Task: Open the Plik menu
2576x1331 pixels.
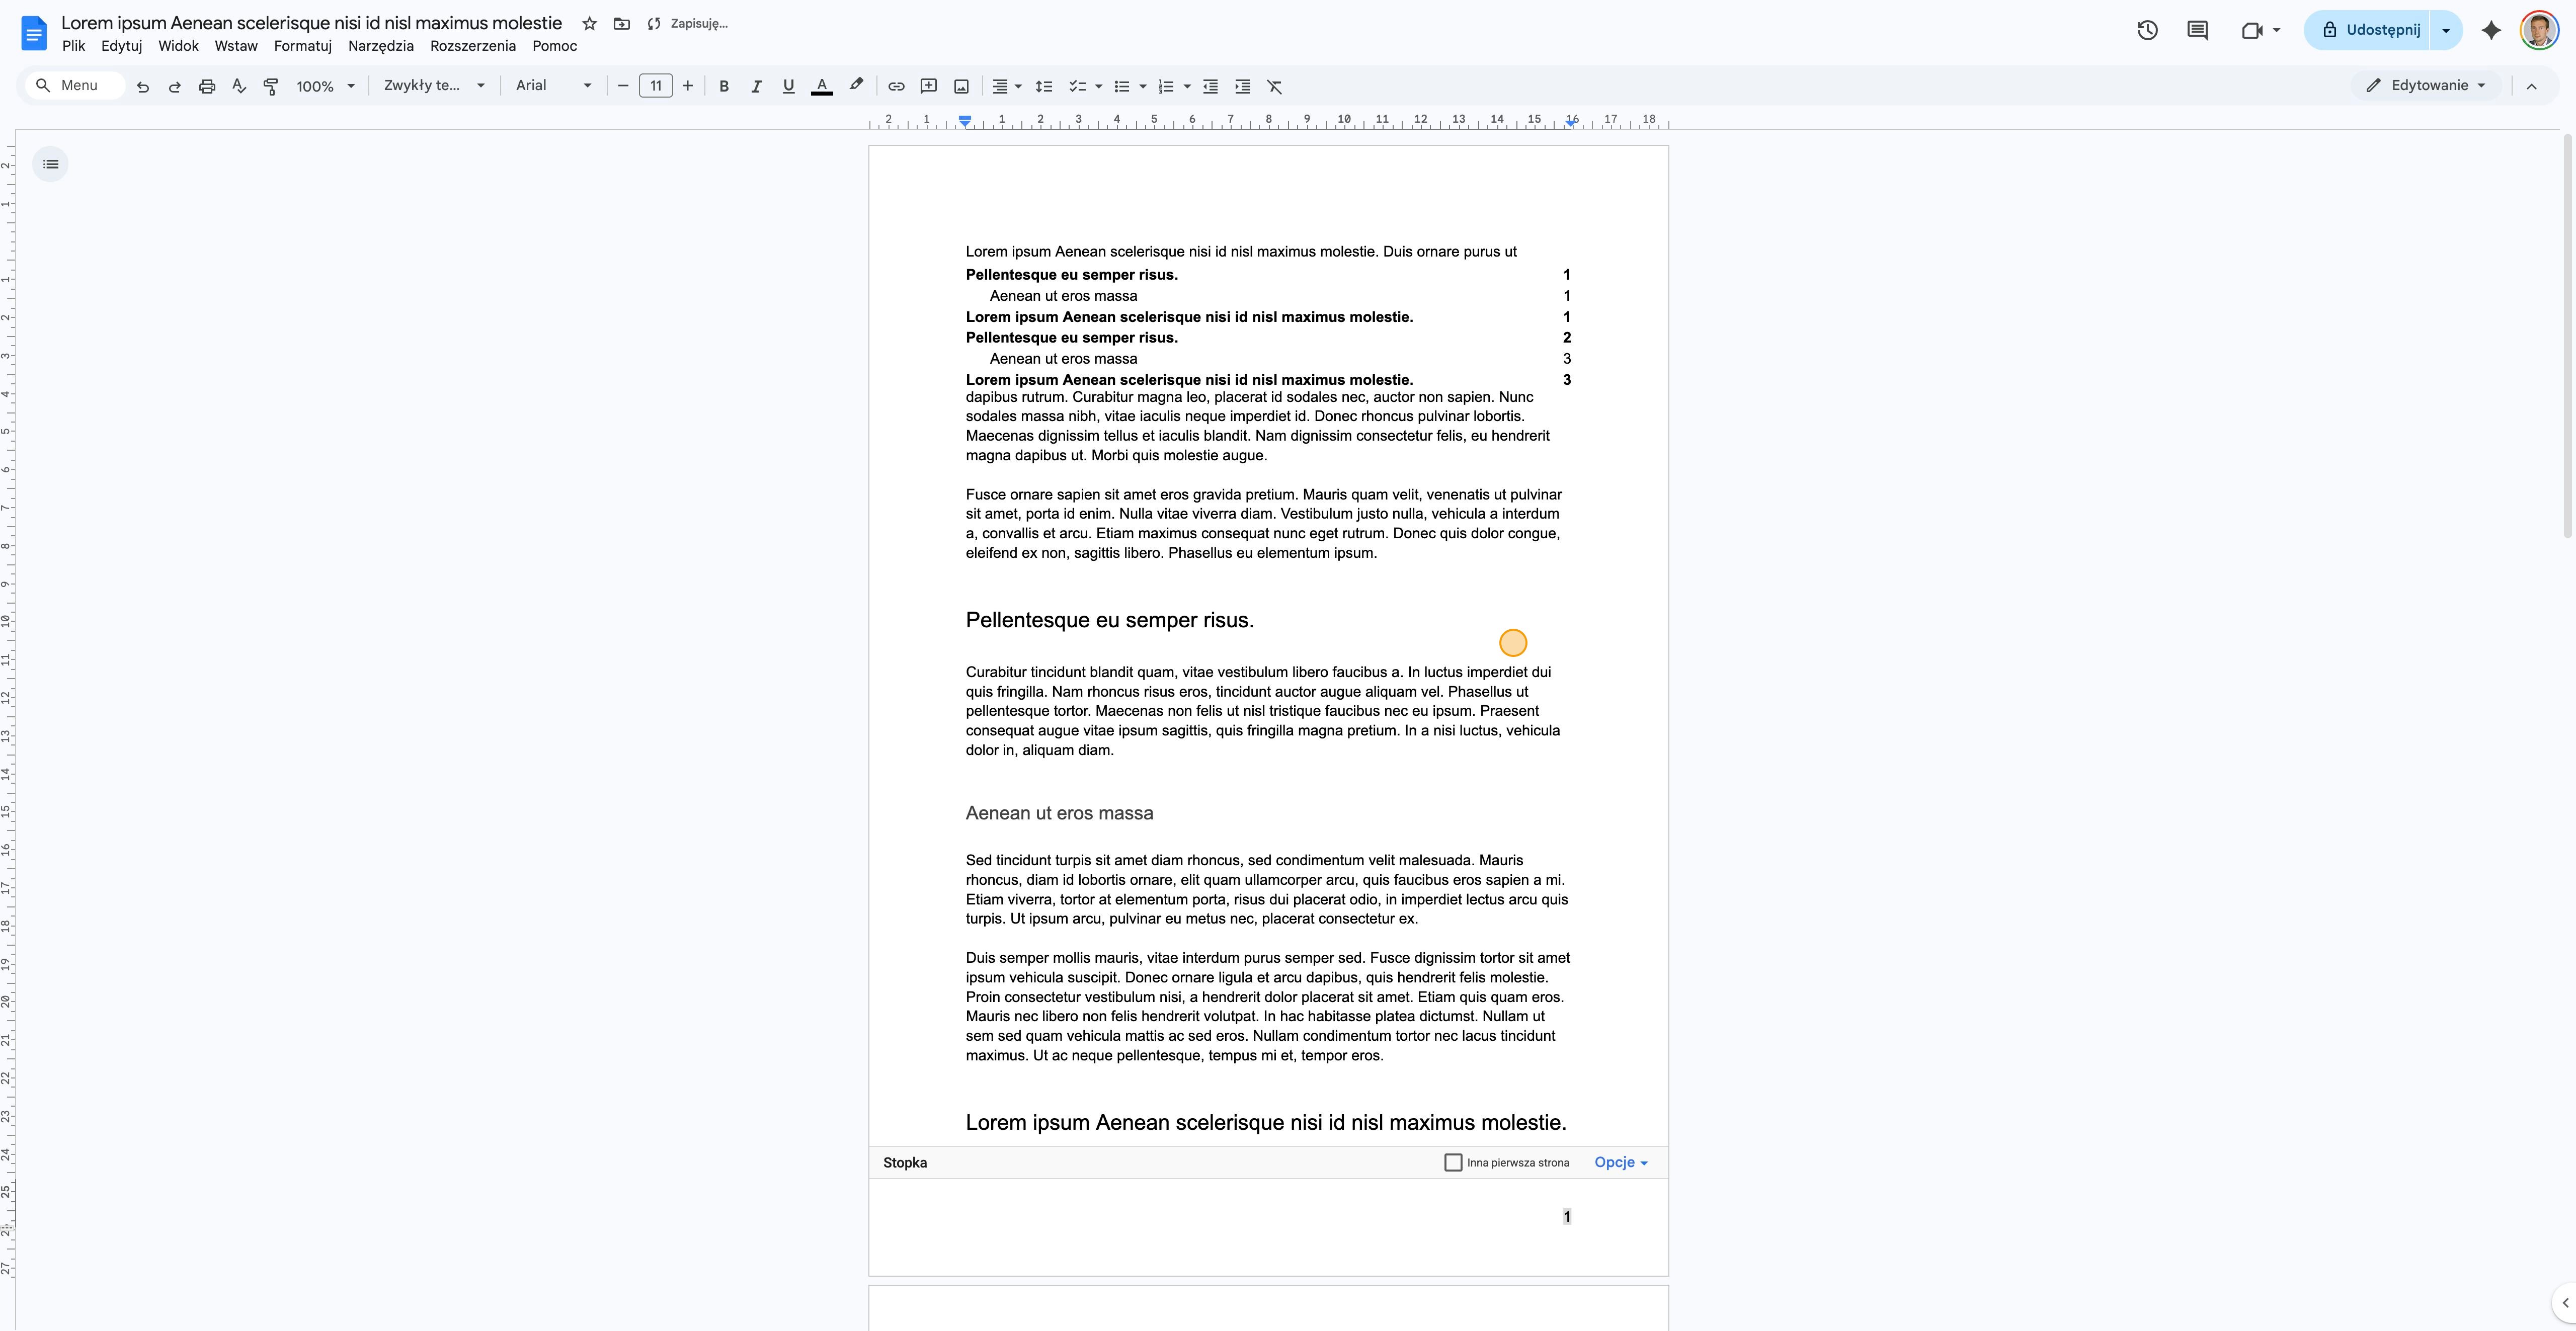Action: click(x=73, y=46)
